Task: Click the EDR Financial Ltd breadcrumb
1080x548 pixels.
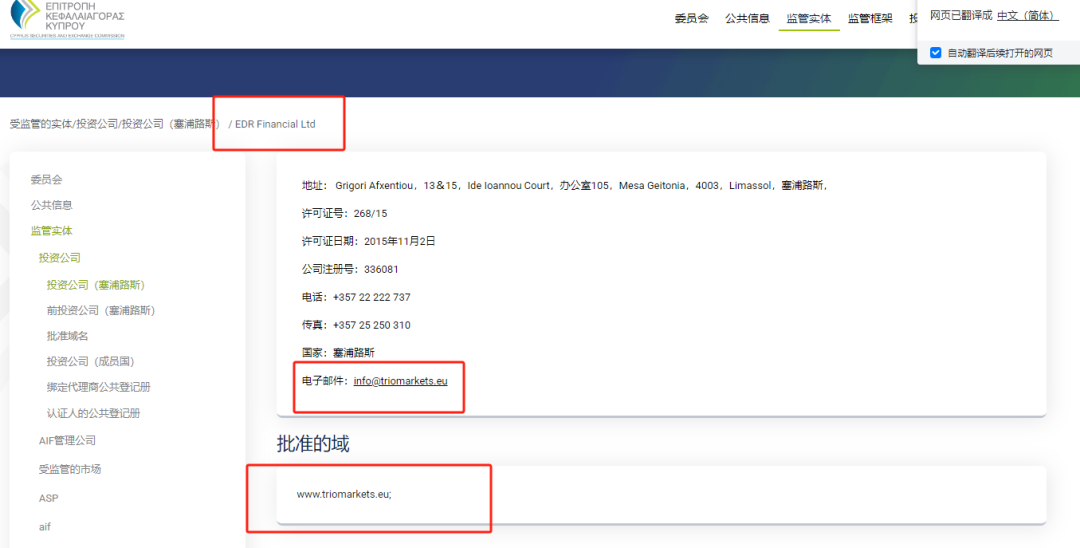Action: click(276, 125)
